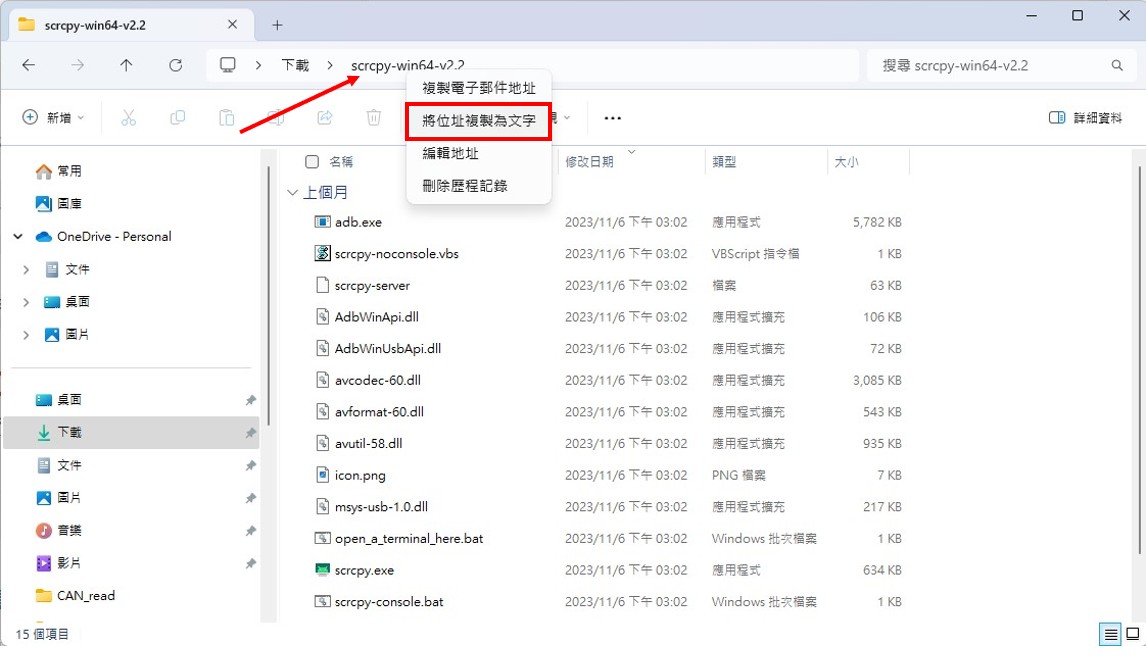The height and width of the screenshot is (658, 1146).
Task: Expand OneDrive 圖片 folder
Action: point(26,334)
